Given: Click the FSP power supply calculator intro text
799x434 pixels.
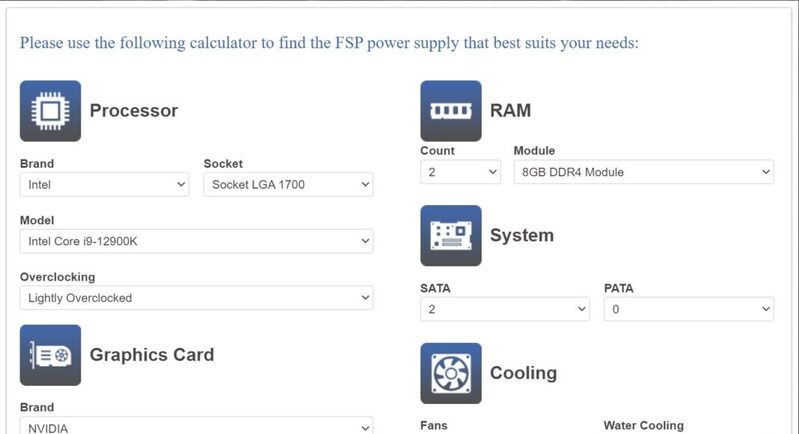Looking at the screenshot, I should pyautogui.click(x=329, y=43).
